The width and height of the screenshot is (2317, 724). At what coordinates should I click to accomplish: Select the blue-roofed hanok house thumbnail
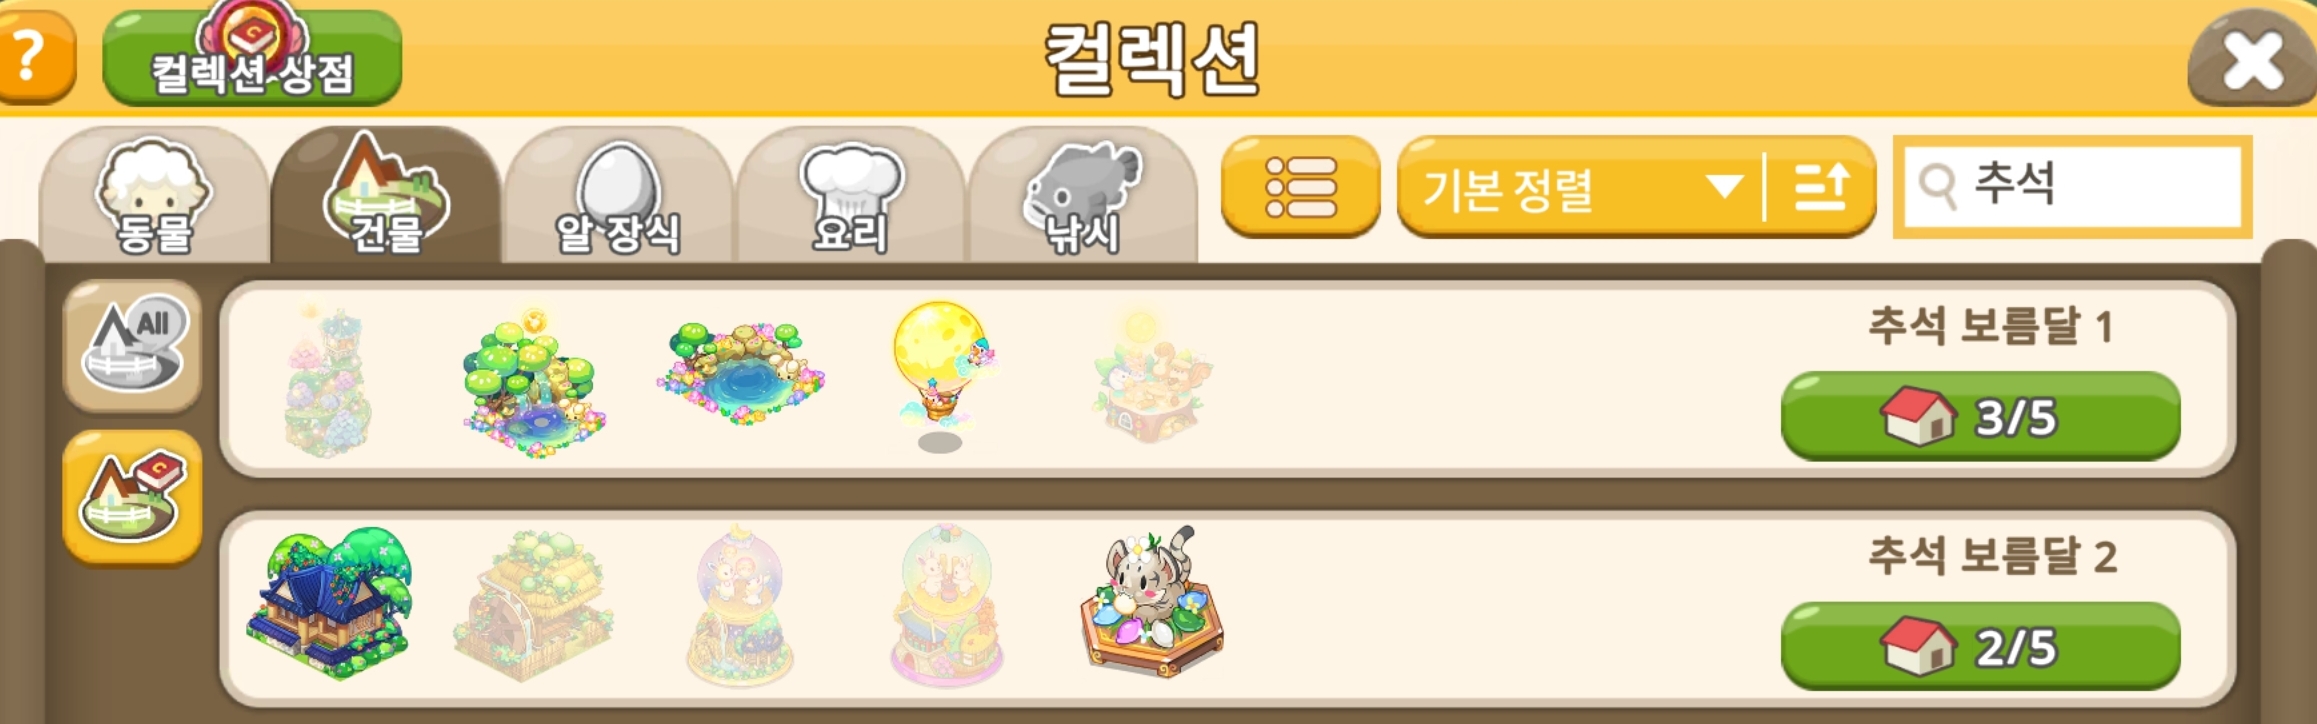point(331,603)
